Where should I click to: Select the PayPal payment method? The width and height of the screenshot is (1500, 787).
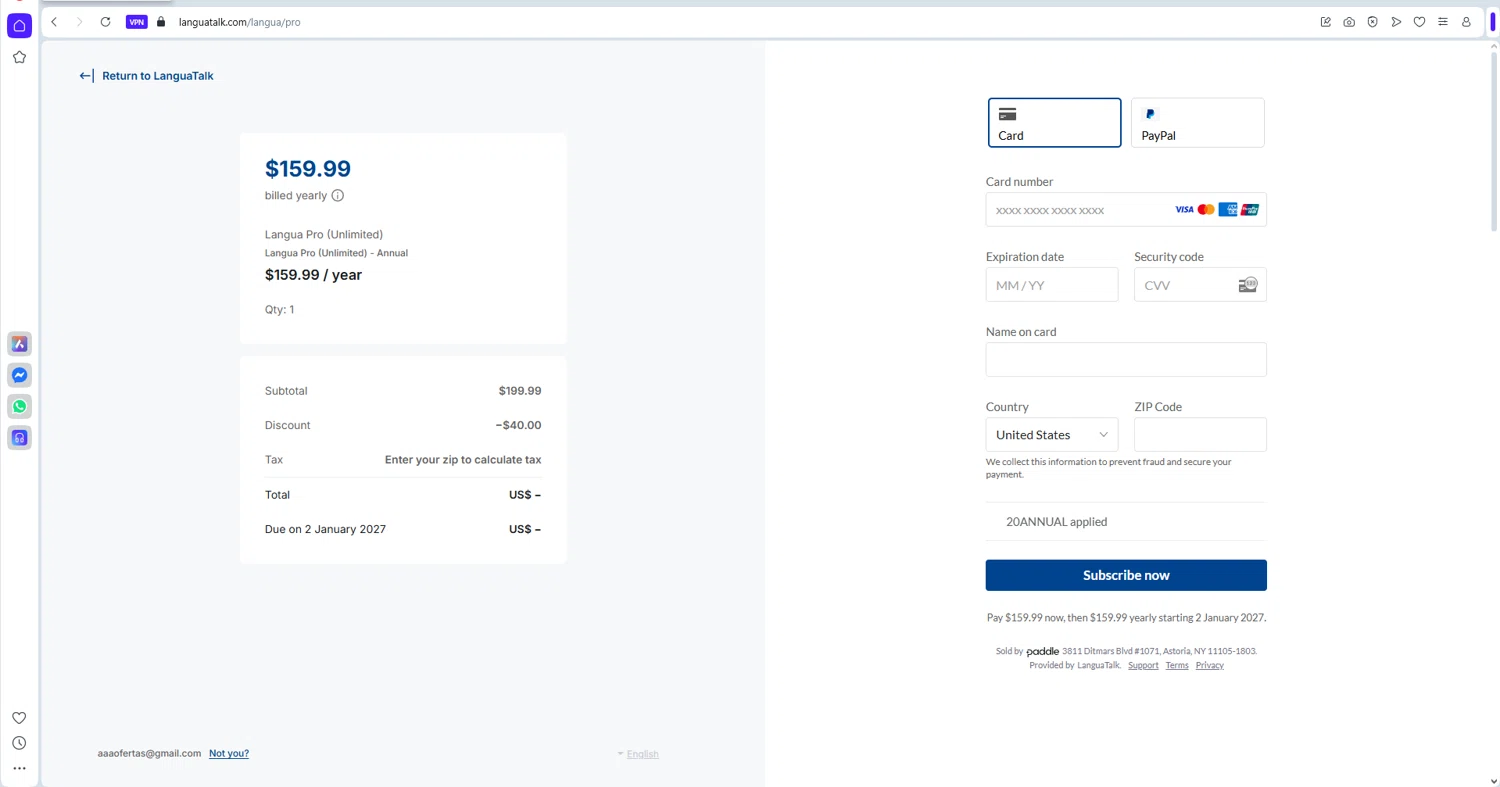[1198, 123]
